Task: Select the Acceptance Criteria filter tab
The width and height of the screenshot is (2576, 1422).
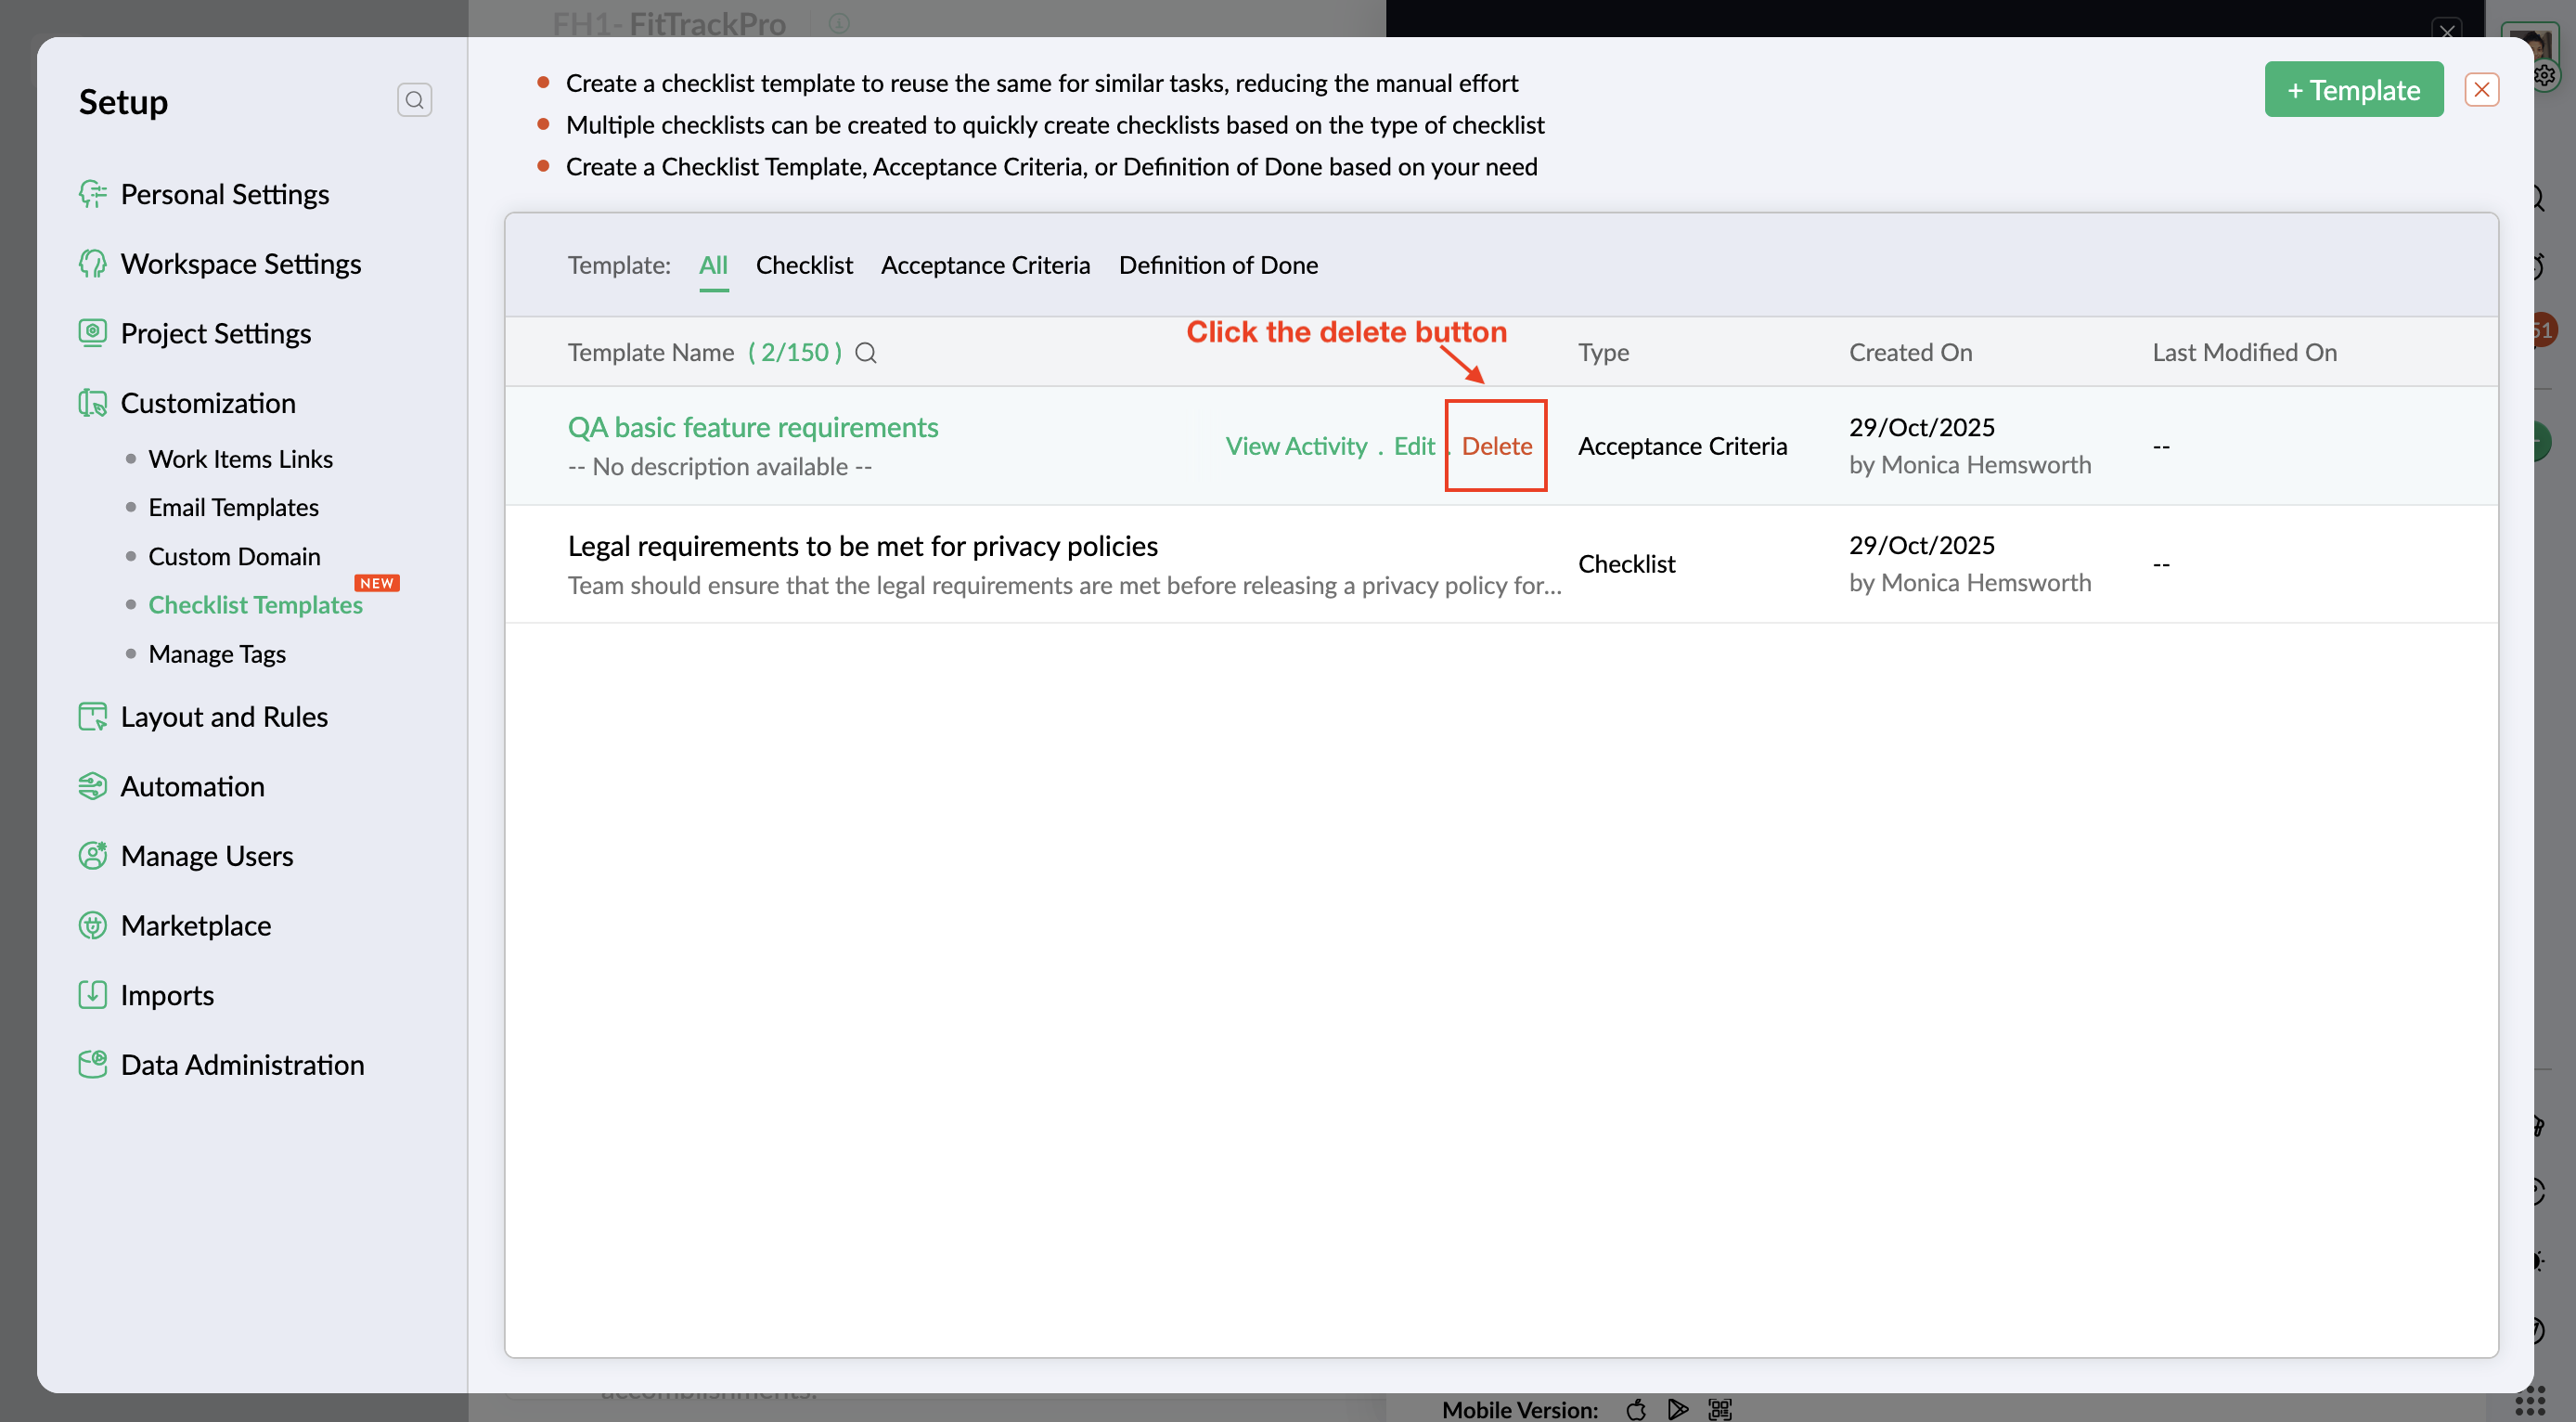Action: pyautogui.click(x=985, y=265)
